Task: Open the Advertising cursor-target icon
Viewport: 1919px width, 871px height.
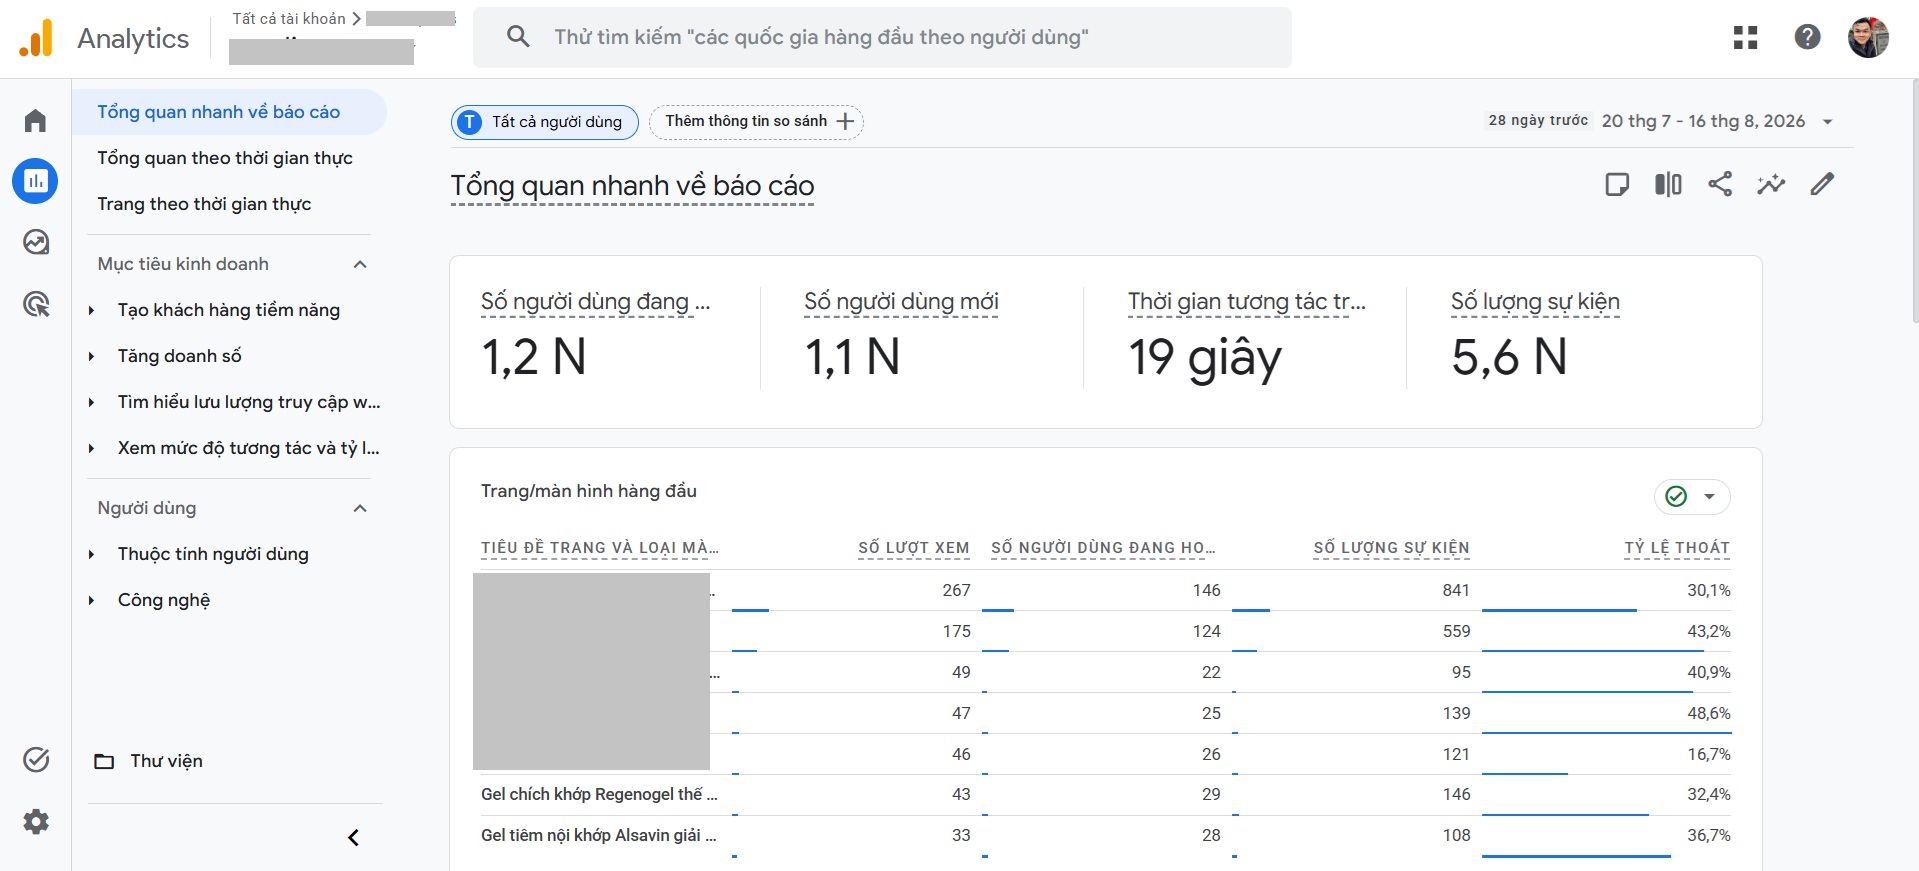Action: click(36, 303)
